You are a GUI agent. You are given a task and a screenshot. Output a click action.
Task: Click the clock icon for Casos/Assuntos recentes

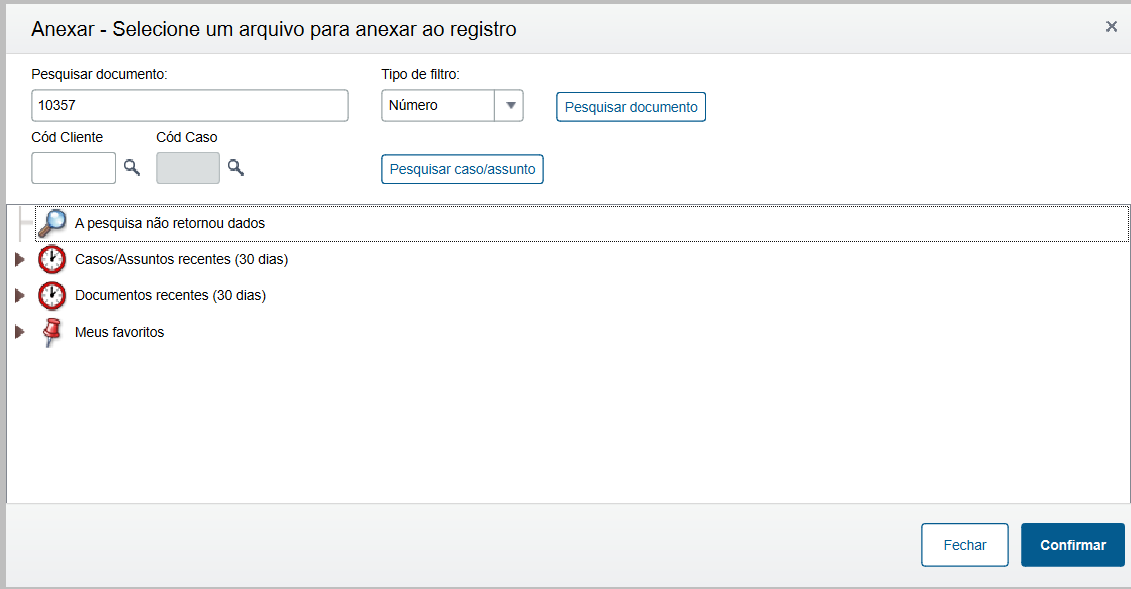[51, 260]
